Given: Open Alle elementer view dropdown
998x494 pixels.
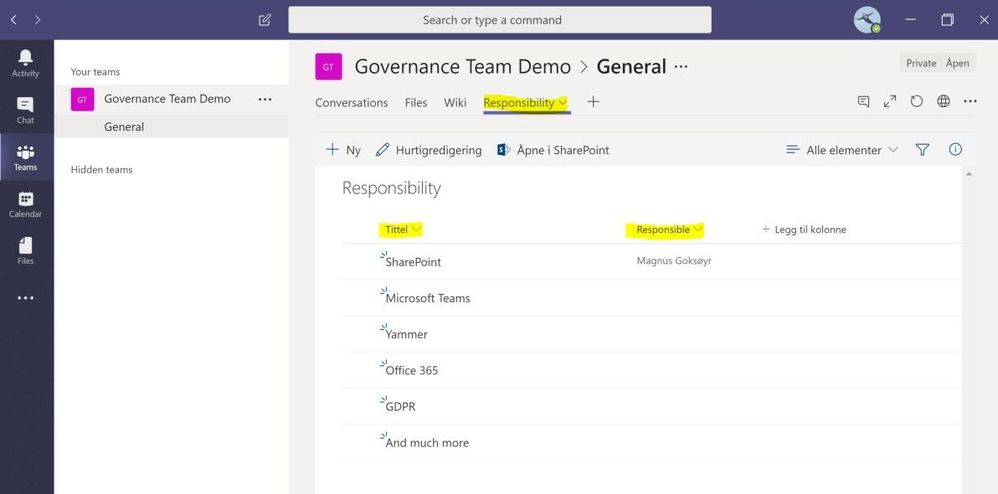Looking at the screenshot, I should click(842, 150).
